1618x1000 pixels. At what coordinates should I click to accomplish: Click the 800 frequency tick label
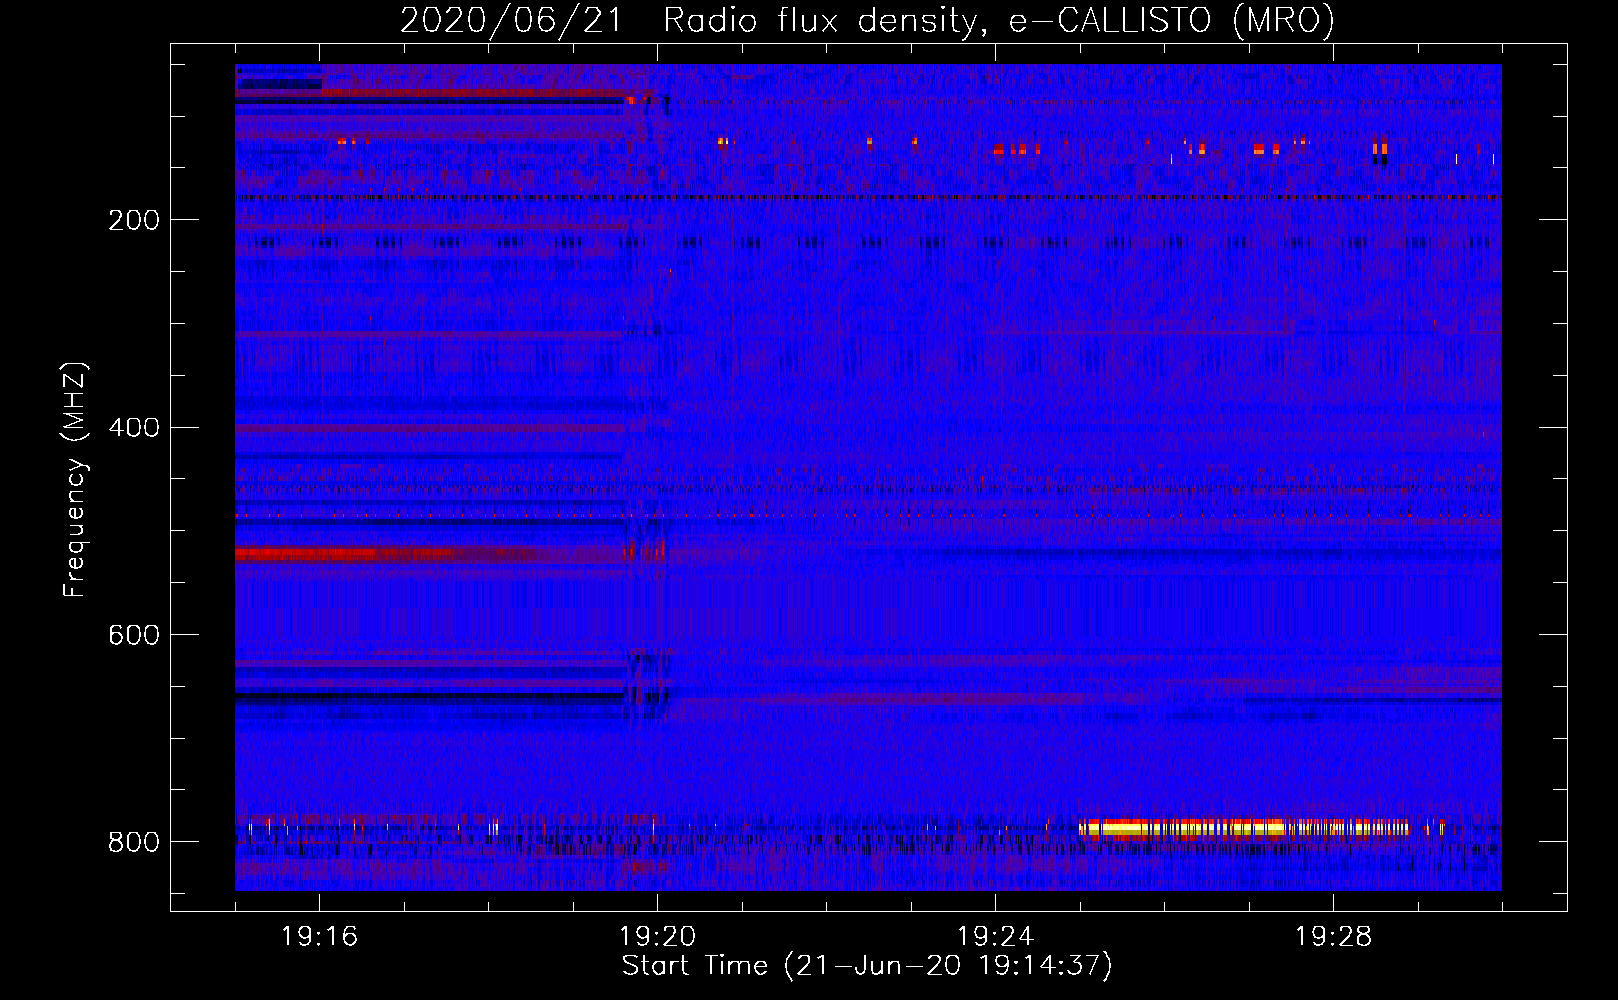click(x=134, y=842)
